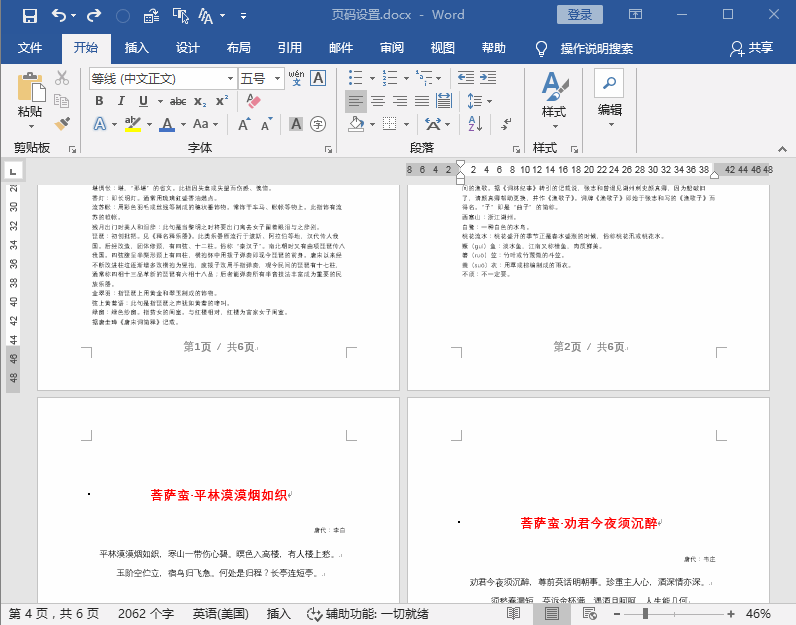This screenshot has height=625, width=796.
Task: Click the 共享 share button
Action: tap(751, 48)
